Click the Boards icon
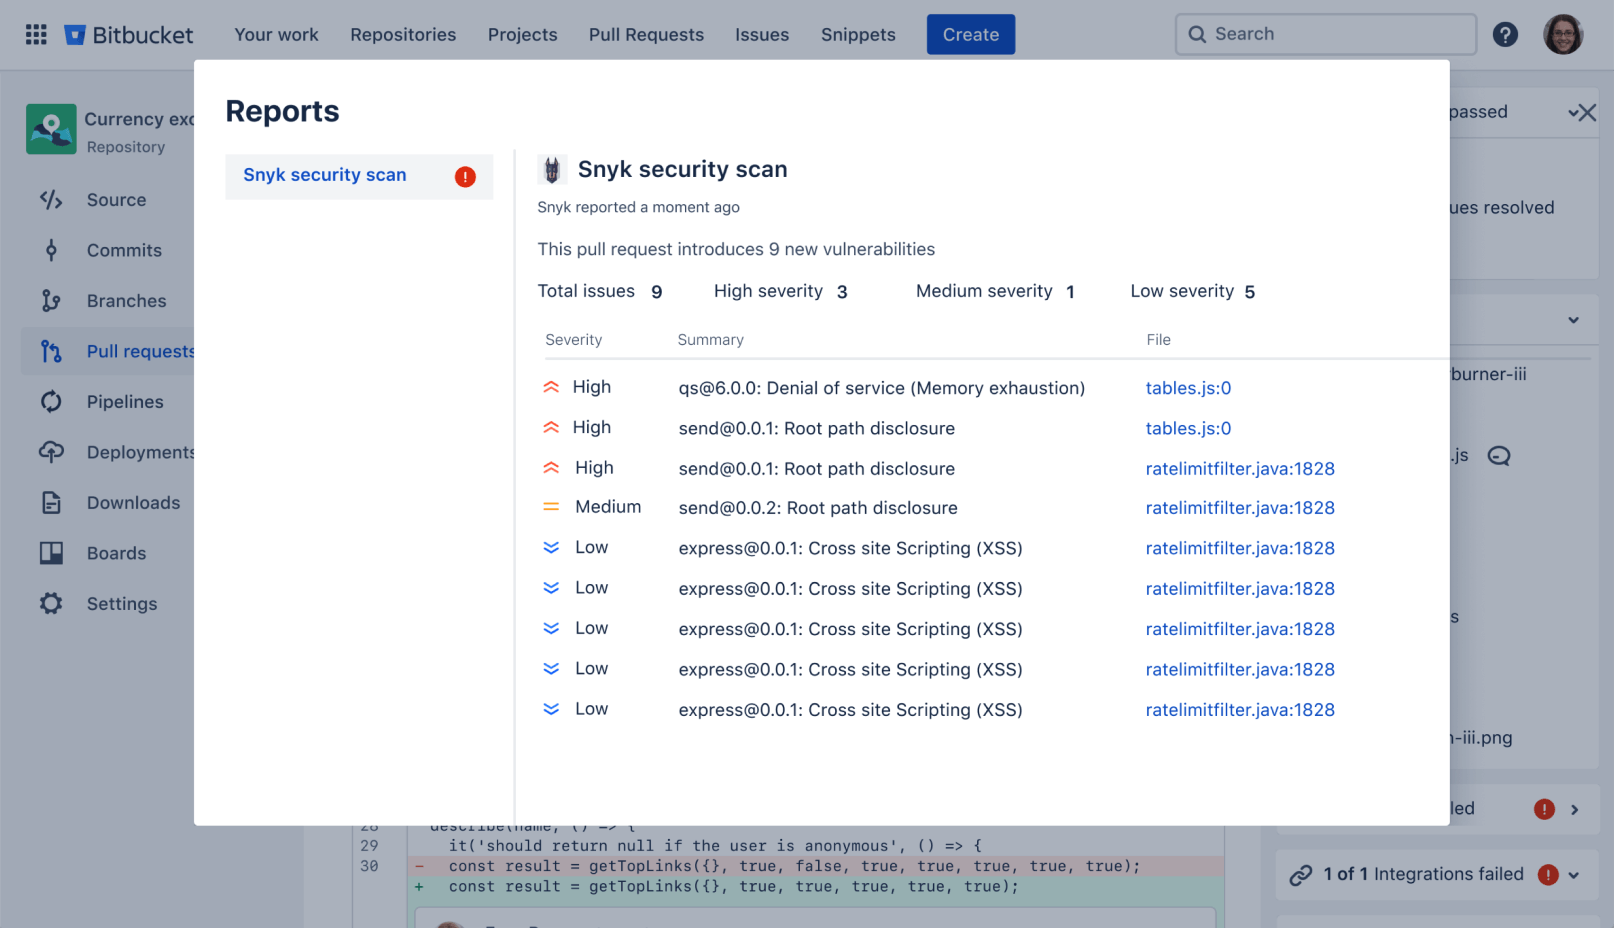Viewport: 1614px width, 928px height. click(x=51, y=553)
